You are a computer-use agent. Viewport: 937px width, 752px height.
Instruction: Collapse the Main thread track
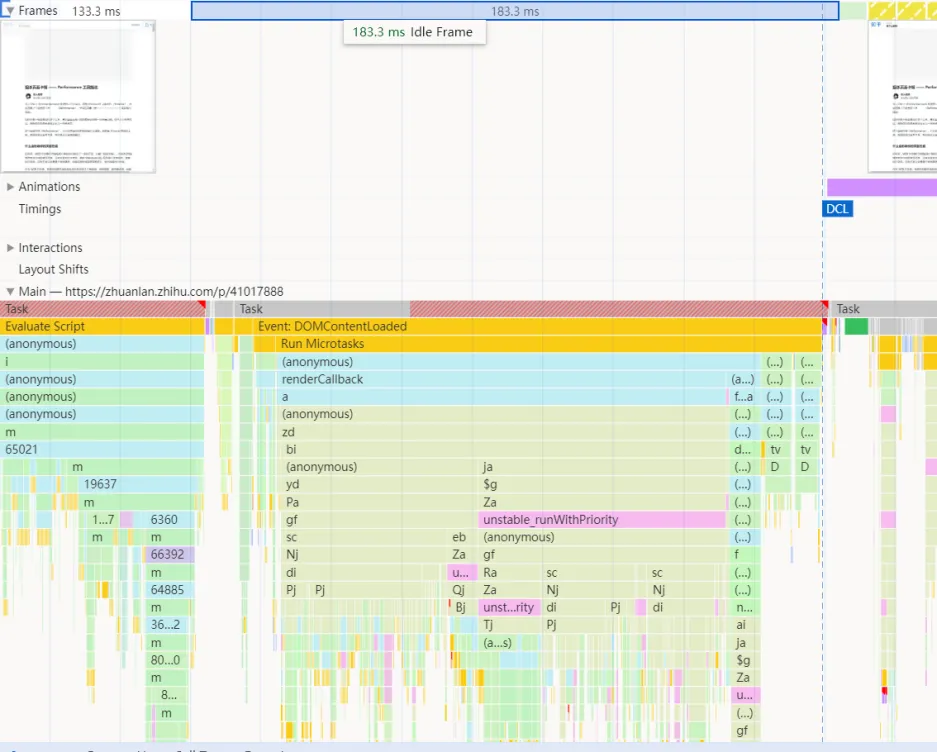click(x=10, y=291)
